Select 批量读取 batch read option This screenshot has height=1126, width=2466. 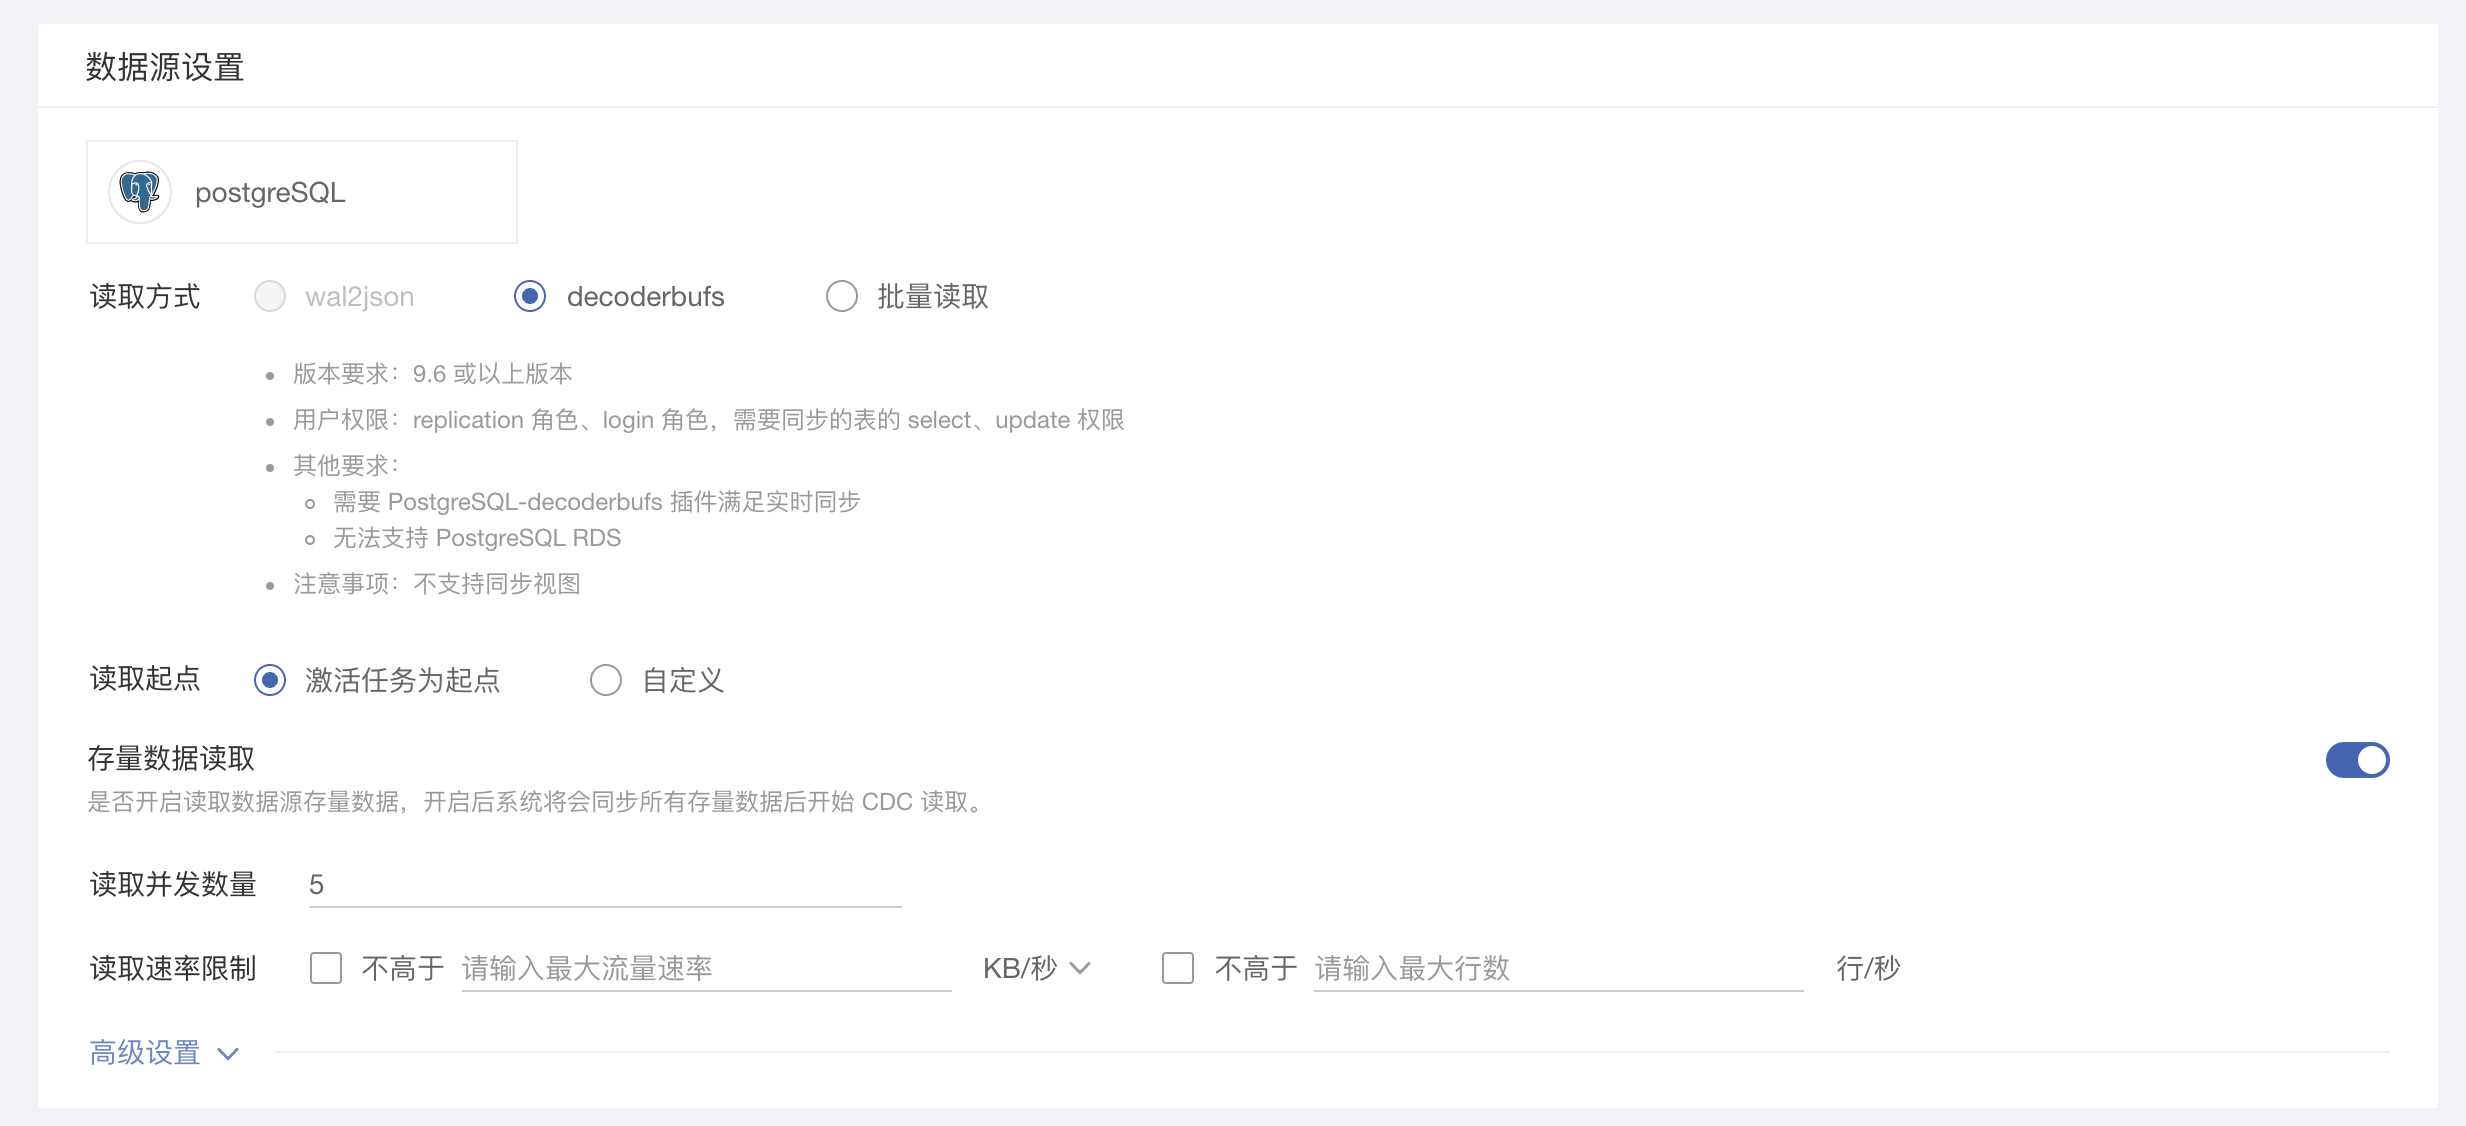tap(842, 296)
